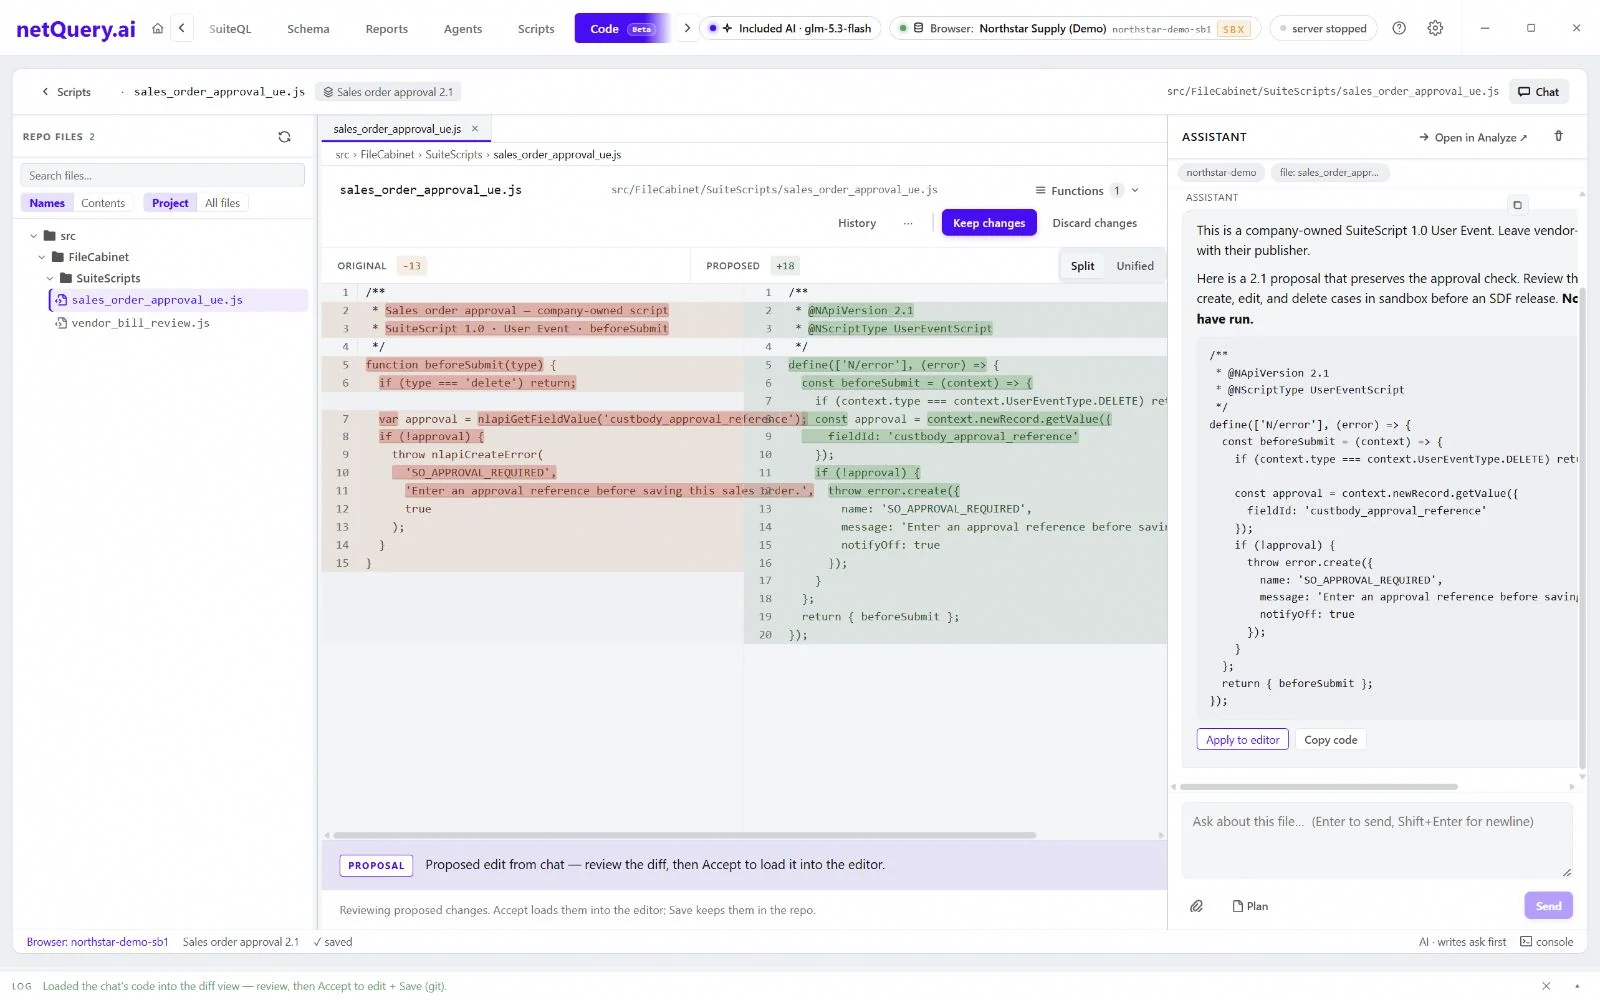Switch file search to Contents
Image resolution: width=1600 pixels, height=1000 pixels.
pos(103,203)
